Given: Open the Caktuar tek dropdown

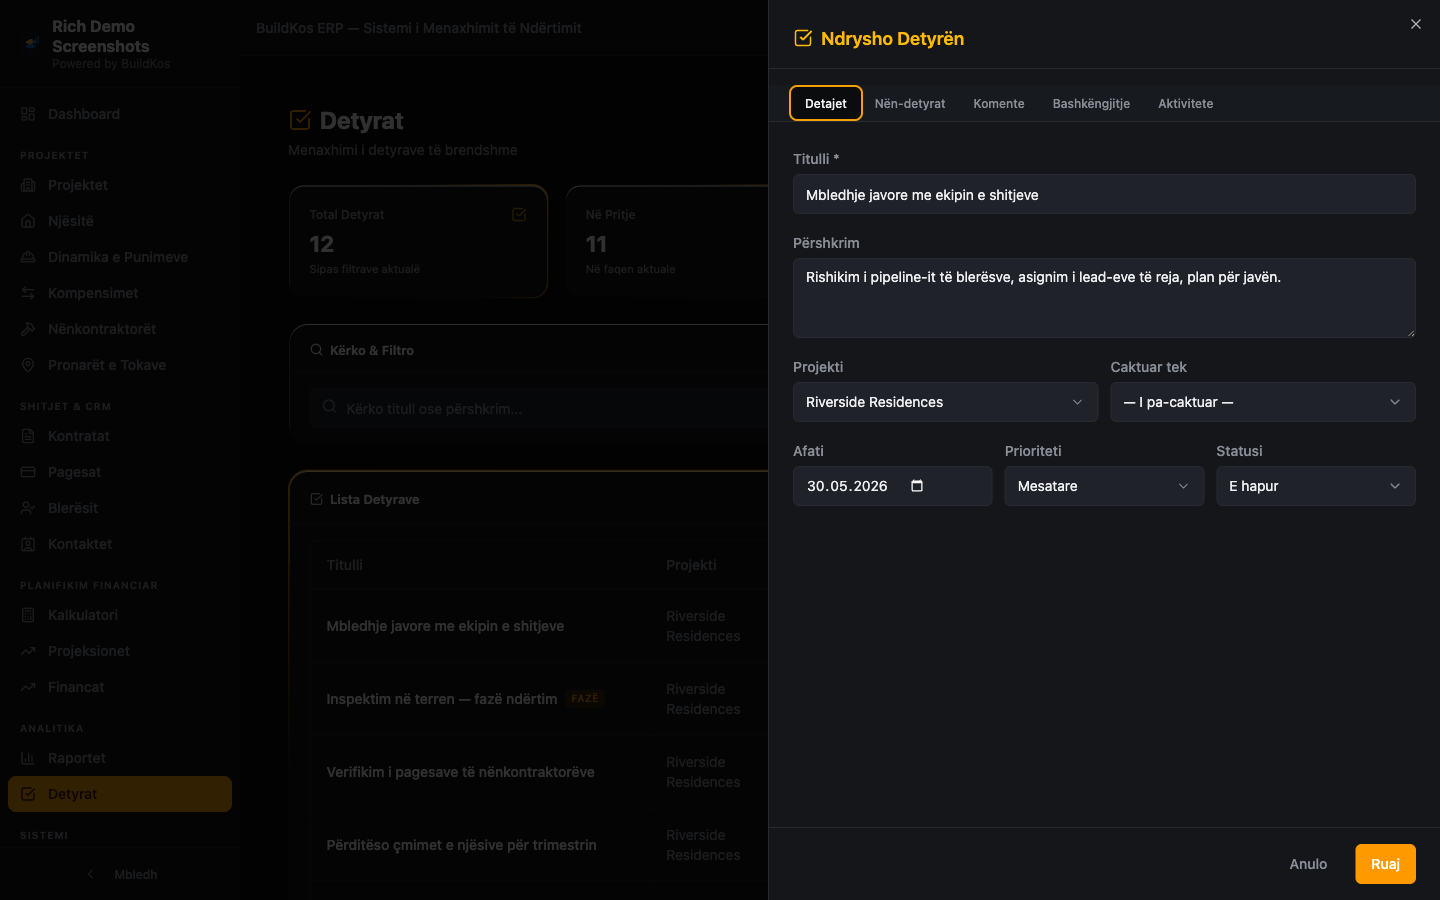Looking at the screenshot, I should point(1263,402).
